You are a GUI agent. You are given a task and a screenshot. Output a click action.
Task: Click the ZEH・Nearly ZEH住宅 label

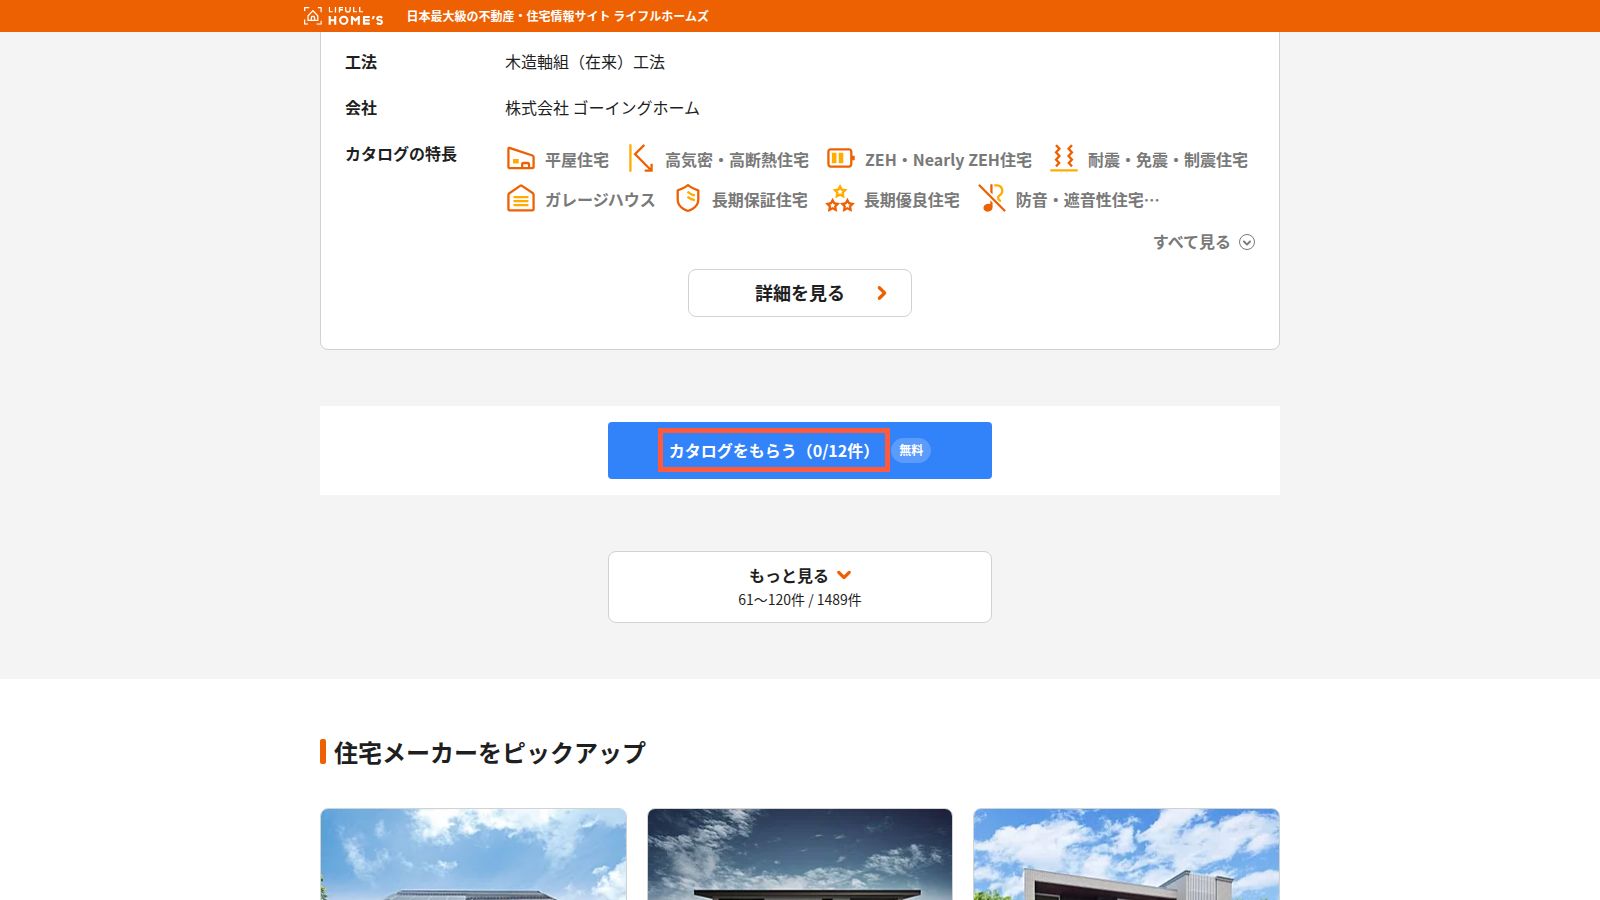[x=948, y=160]
